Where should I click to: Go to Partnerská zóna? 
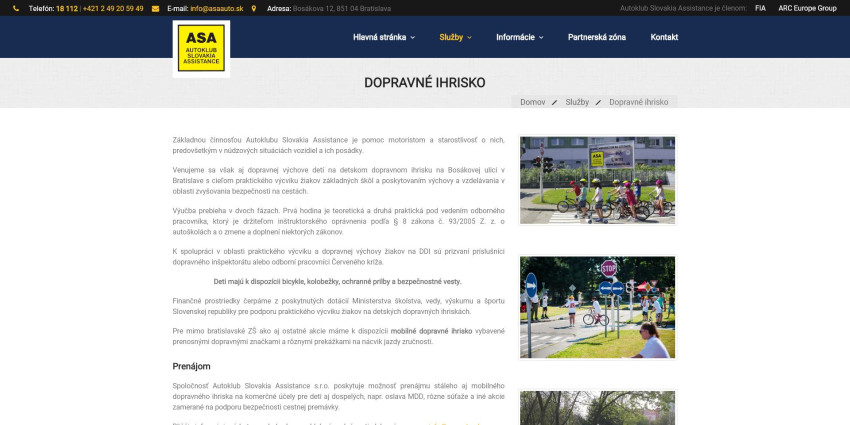pos(597,37)
